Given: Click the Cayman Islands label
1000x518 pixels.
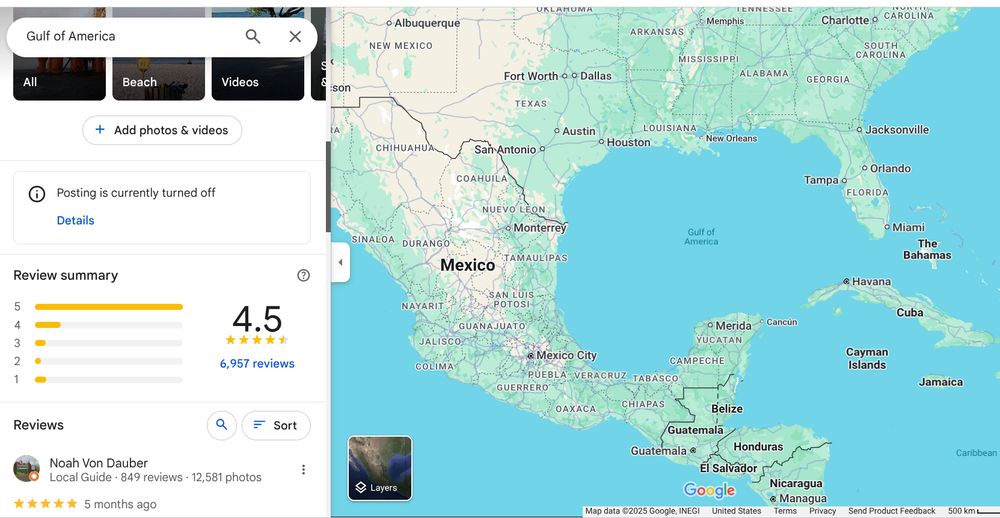Looking at the screenshot, I should [867, 359].
